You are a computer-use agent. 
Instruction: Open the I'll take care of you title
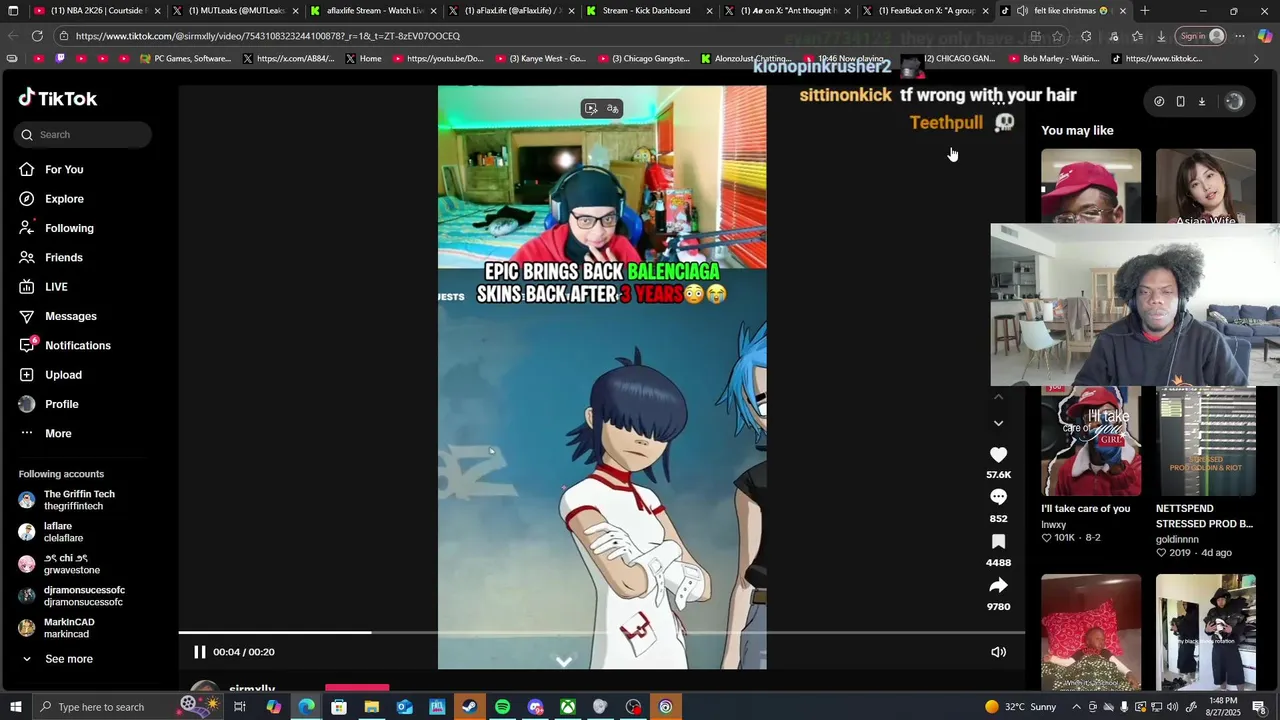click(x=1086, y=508)
